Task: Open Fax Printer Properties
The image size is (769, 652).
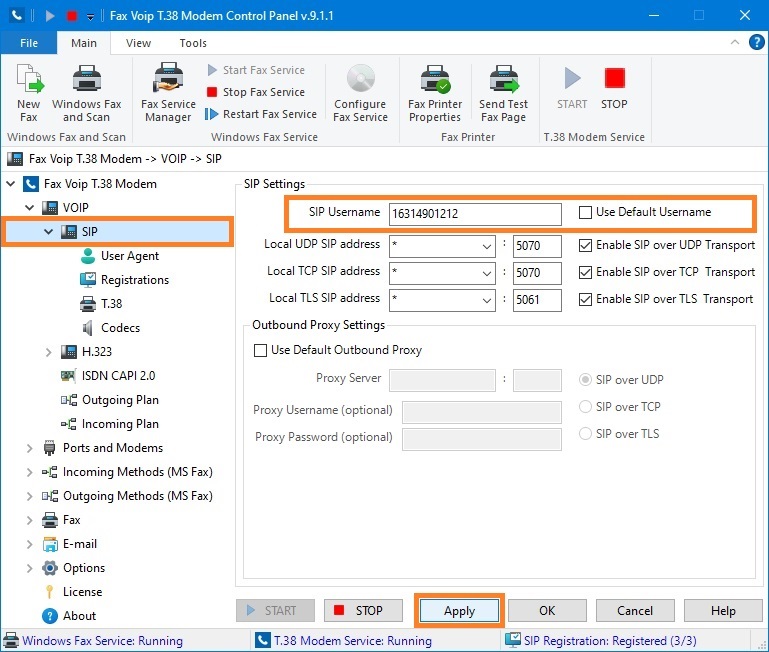Action: (435, 92)
